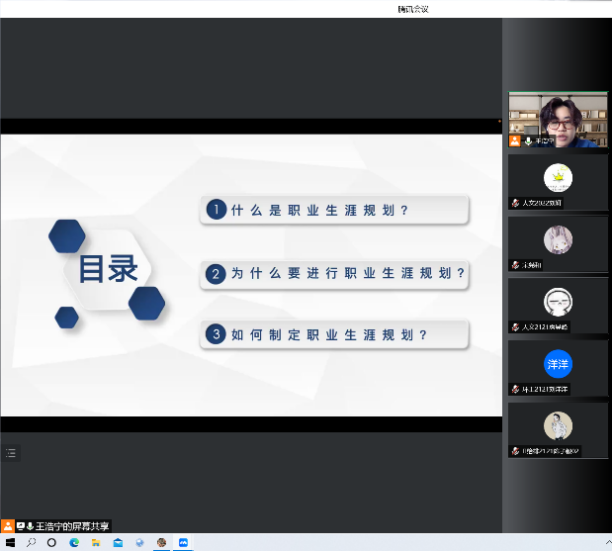Image resolution: width=612 pixels, height=551 pixels.
Task: Open File Explorer from the taskbar
Action: click(x=96, y=542)
